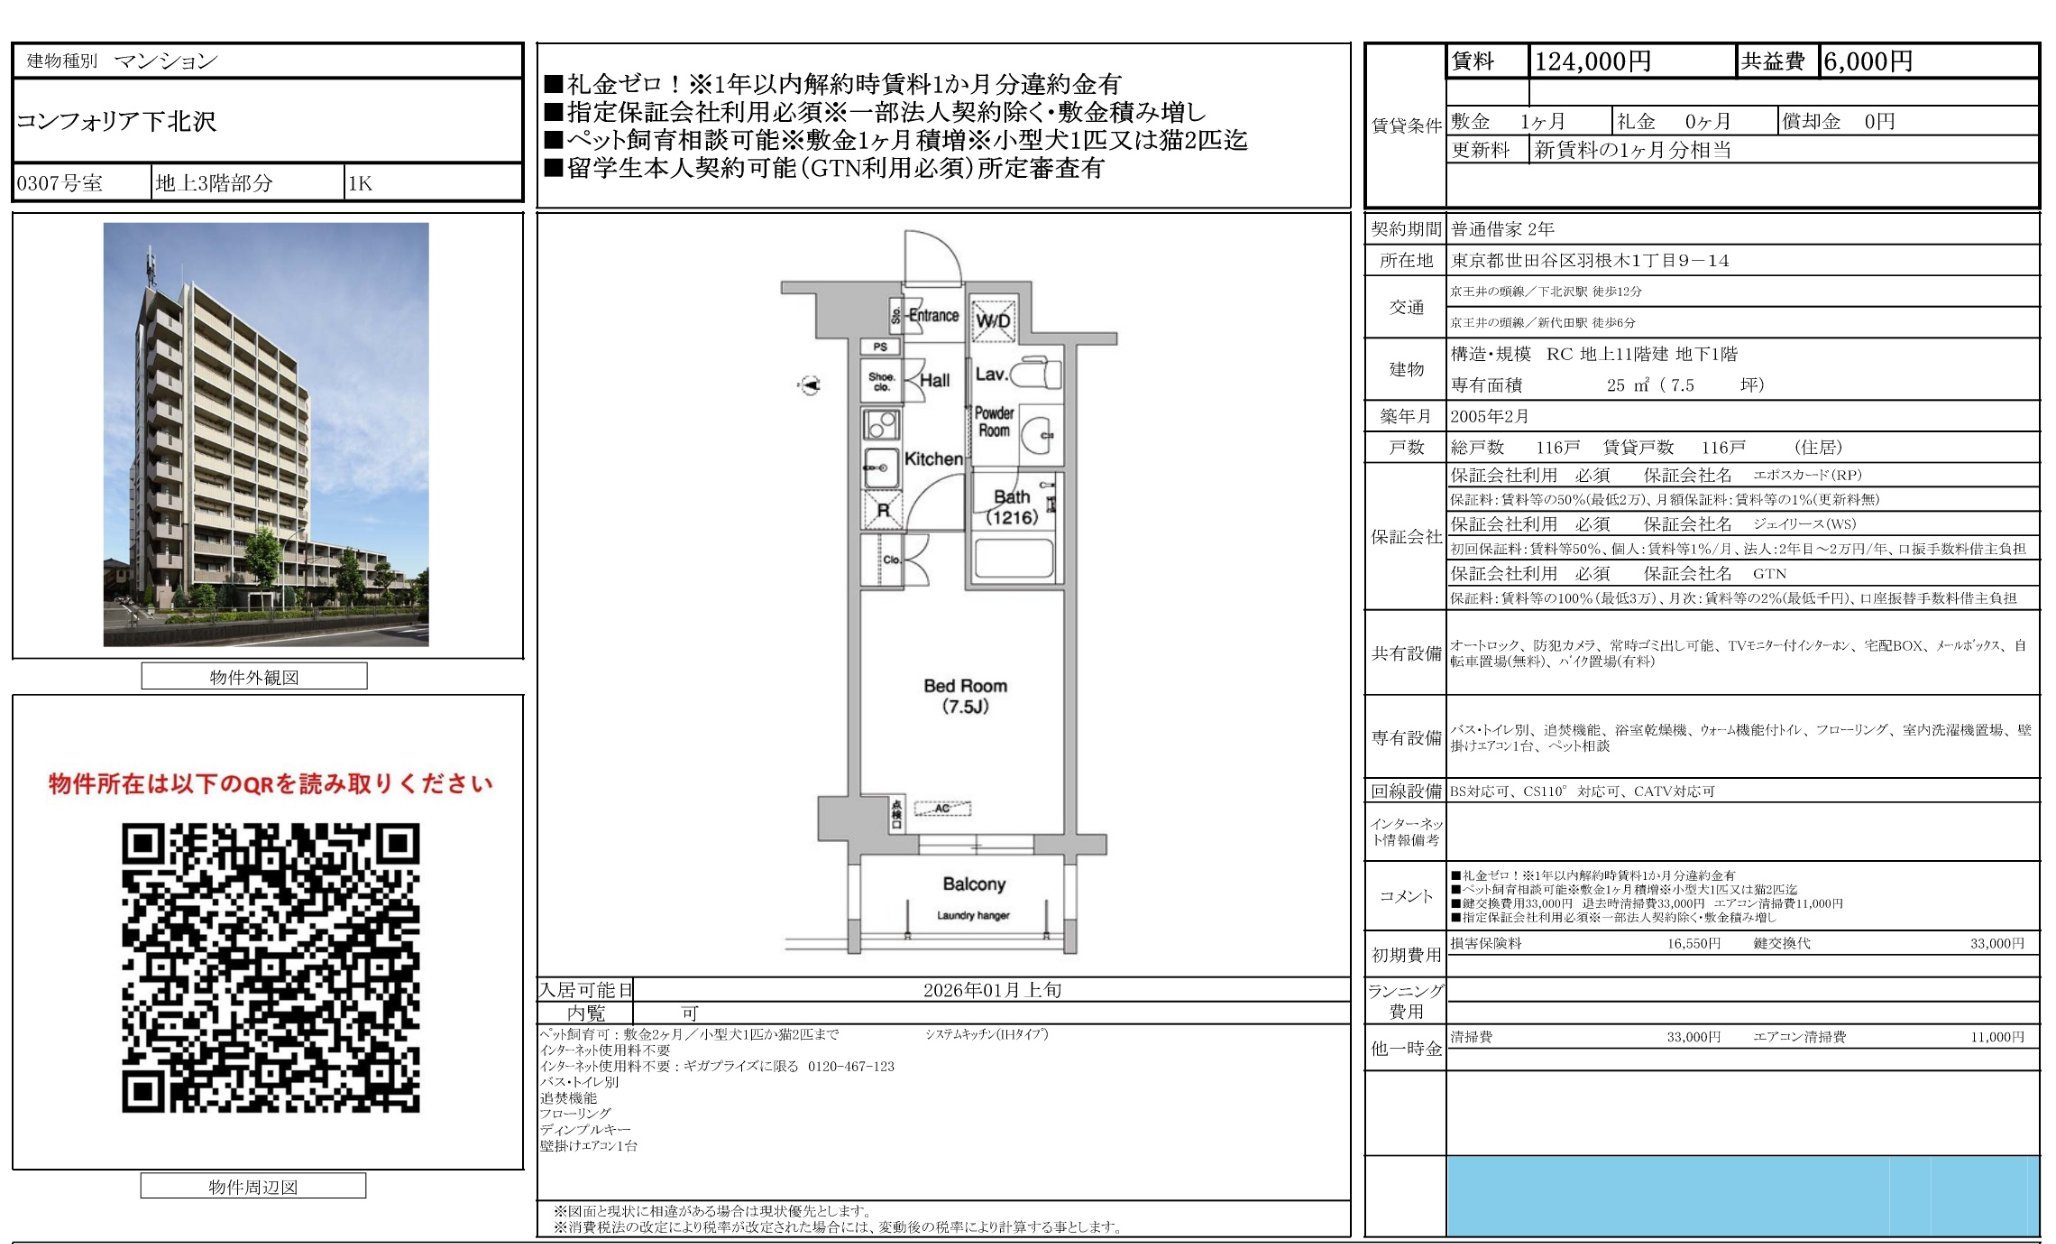Click the AC unit symbol in the Bed Room
2056x1244 pixels.
(941, 808)
